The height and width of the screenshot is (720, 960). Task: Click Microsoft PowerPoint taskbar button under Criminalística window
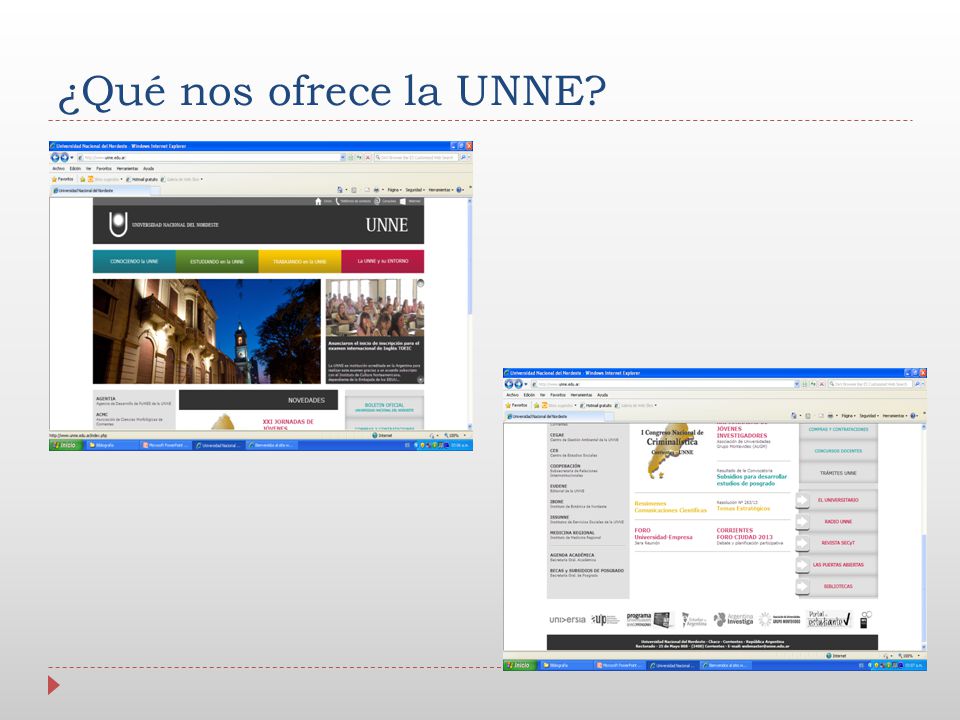click(618, 666)
